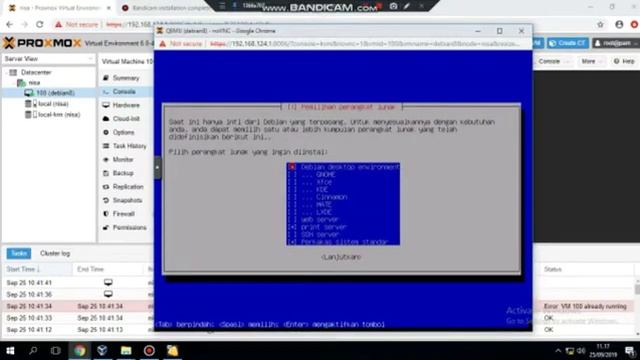
Task: Select the Console menu item in the VM panel
Action: pos(124,91)
